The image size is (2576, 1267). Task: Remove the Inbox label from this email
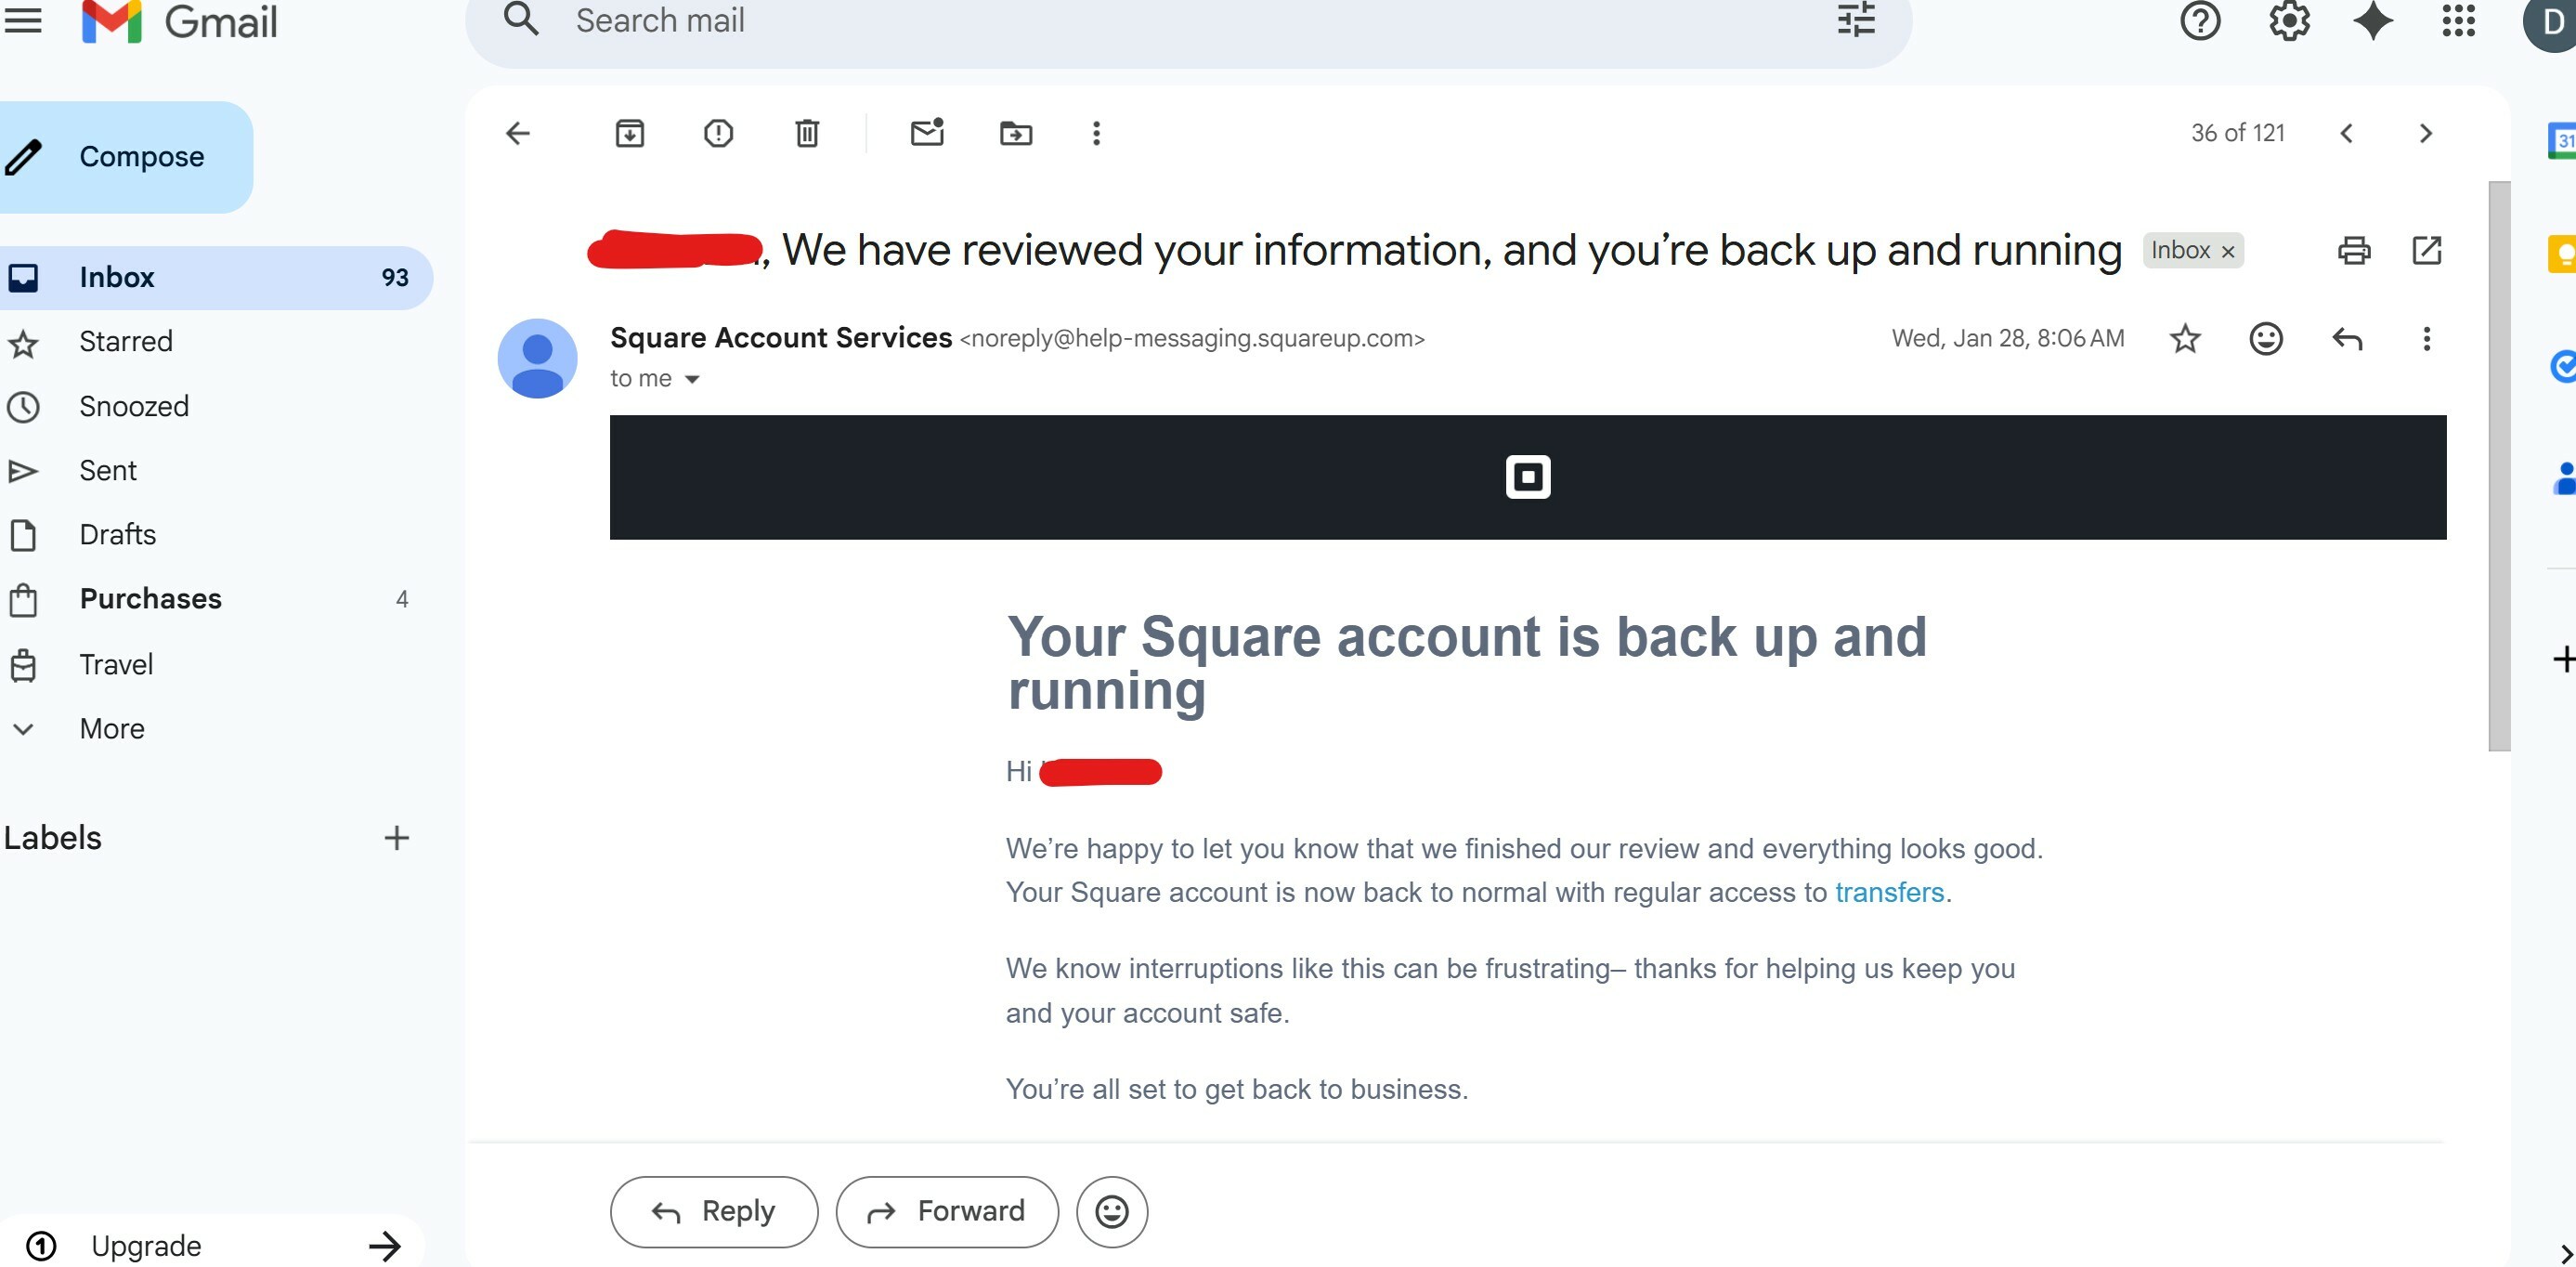(x=2228, y=251)
